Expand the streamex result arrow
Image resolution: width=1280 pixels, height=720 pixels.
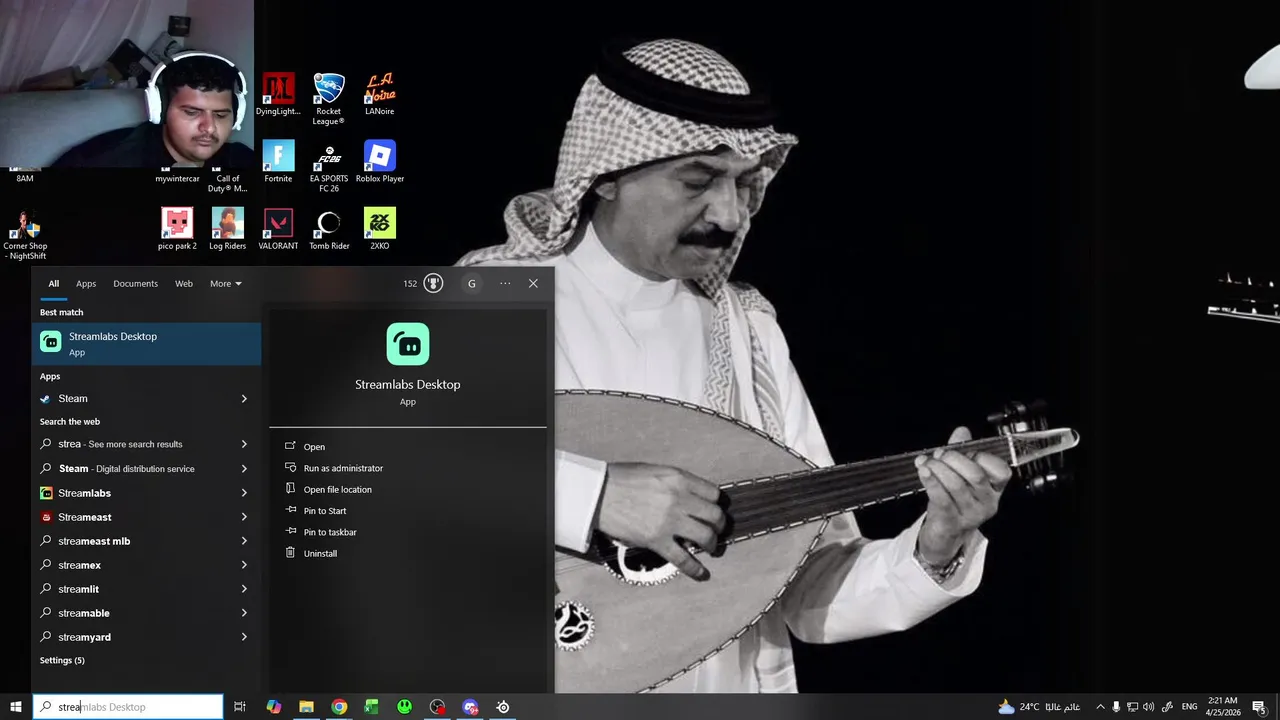tap(244, 565)
